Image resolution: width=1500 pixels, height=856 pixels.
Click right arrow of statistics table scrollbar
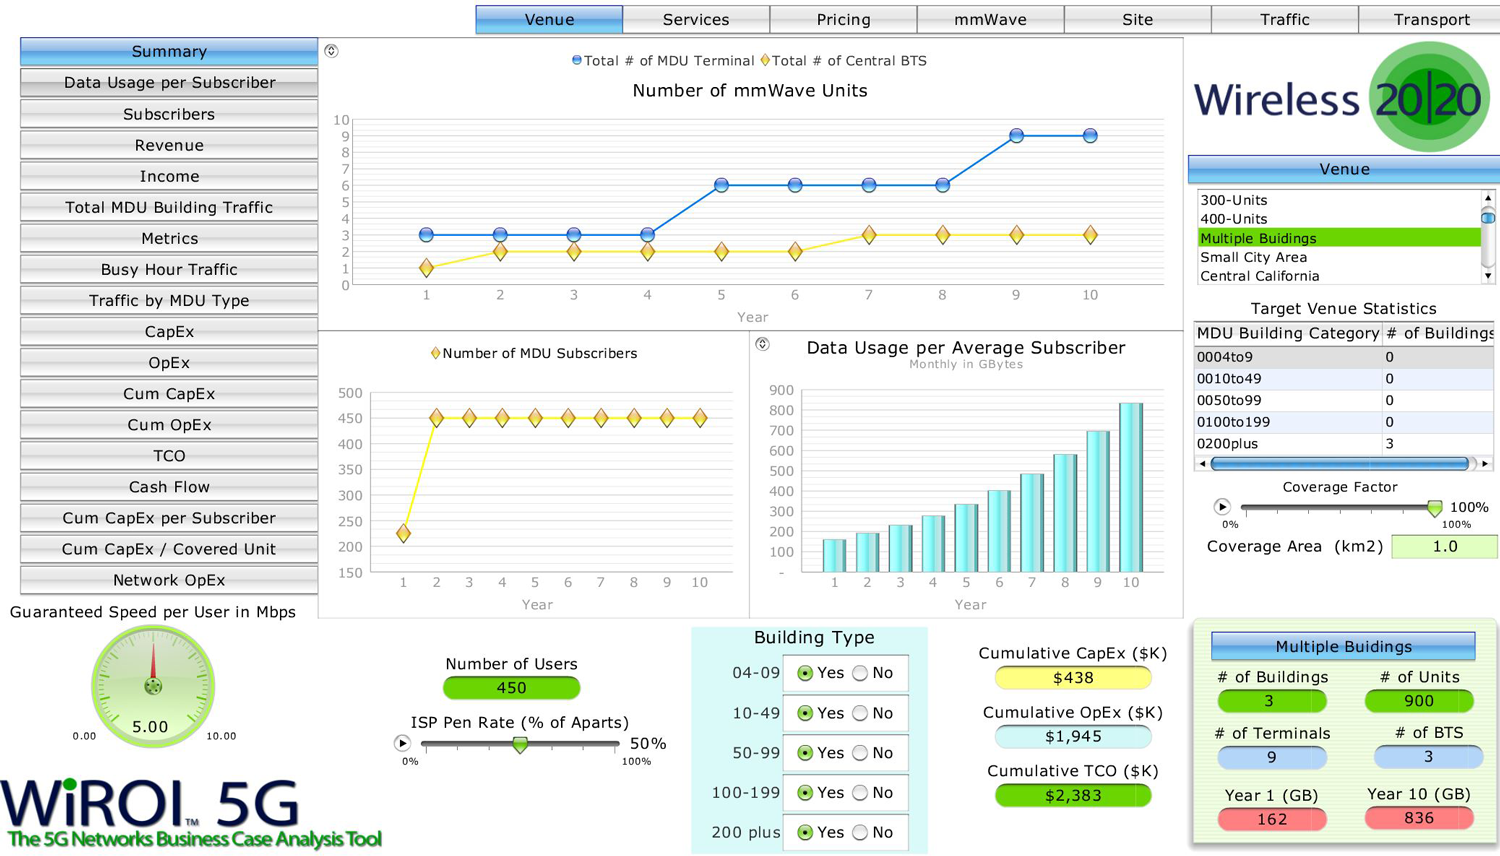[x=1485, y=464]
